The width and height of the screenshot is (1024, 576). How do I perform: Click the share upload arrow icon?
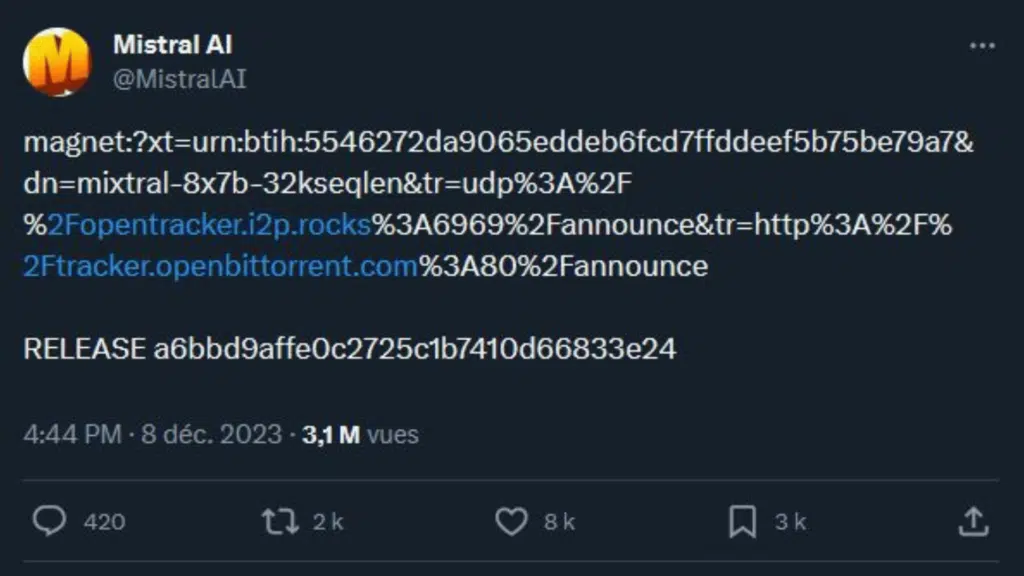[973, 521]
